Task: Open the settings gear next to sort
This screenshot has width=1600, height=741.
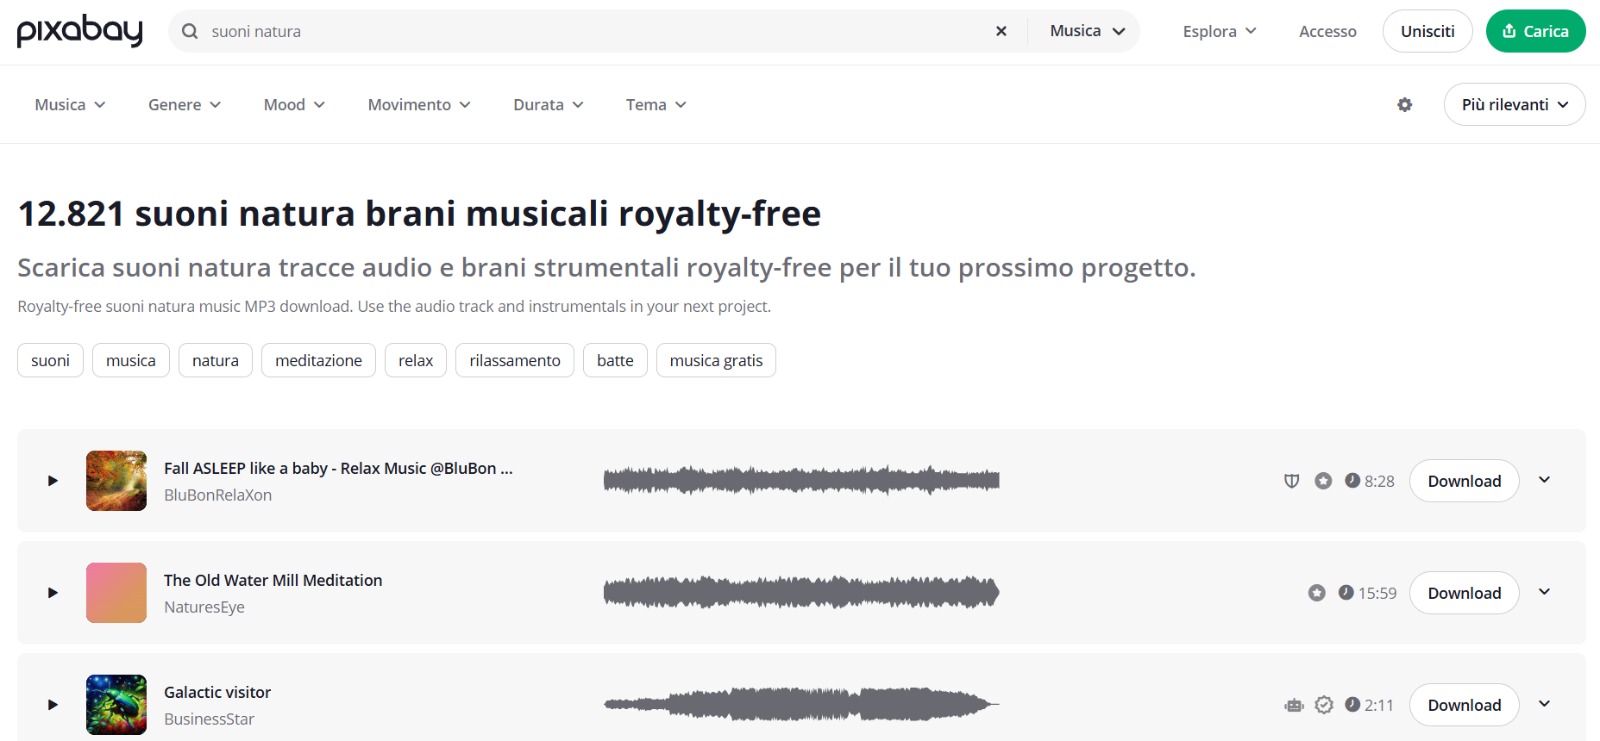Action: click(1405, 105)
